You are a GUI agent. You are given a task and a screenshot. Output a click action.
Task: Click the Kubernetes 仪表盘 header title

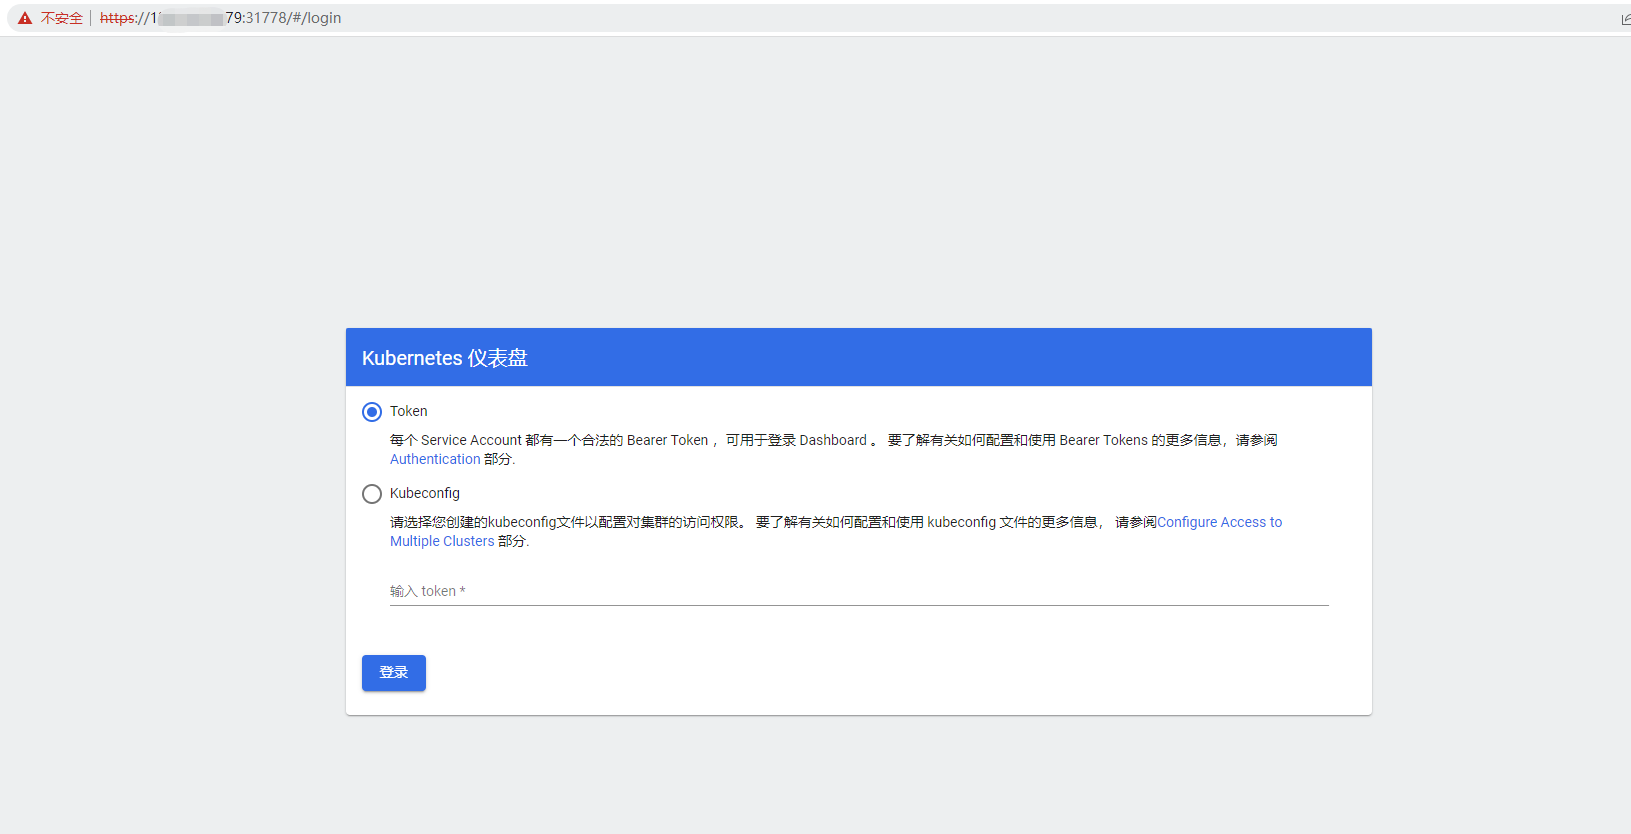444,358
